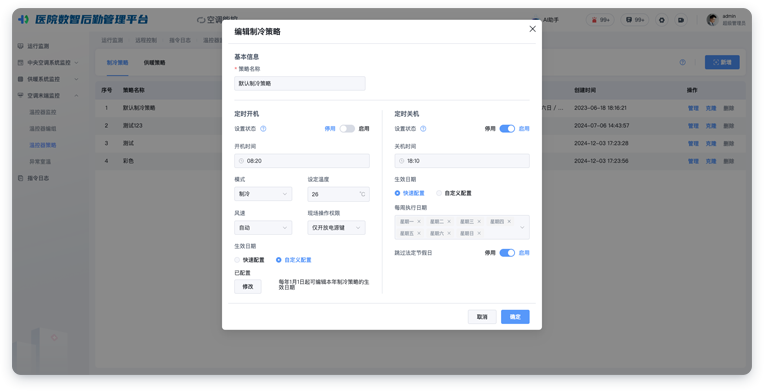Open settings gear in top header
The height and width of the screenshot is (391, 764).
pos(661,20)
